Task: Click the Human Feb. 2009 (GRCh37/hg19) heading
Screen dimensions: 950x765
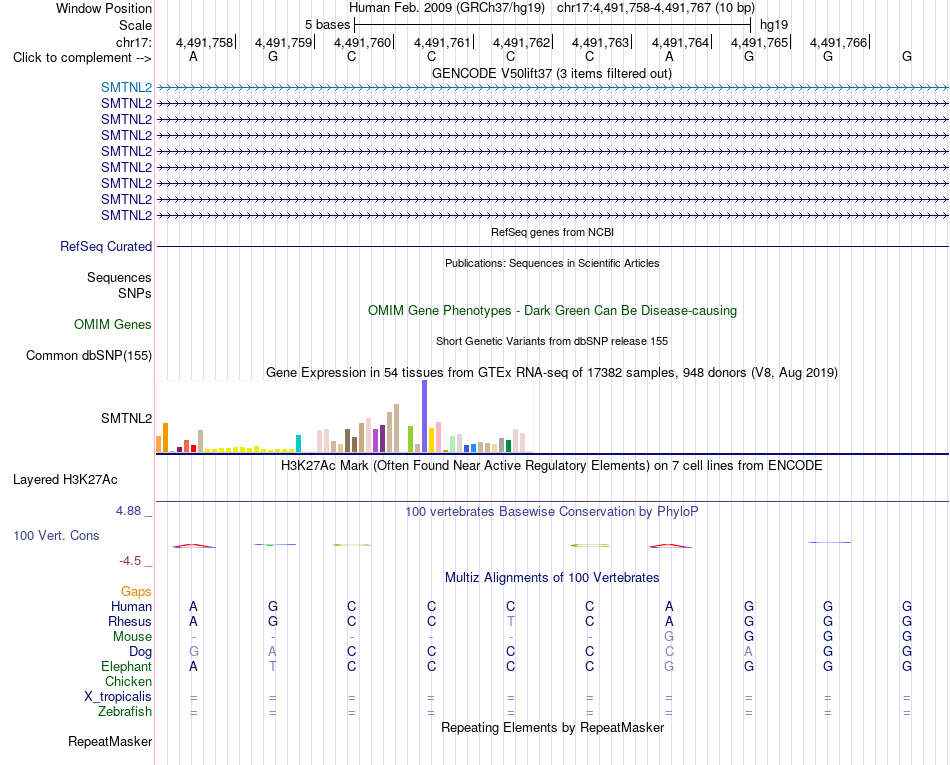Action: point(447,8)
